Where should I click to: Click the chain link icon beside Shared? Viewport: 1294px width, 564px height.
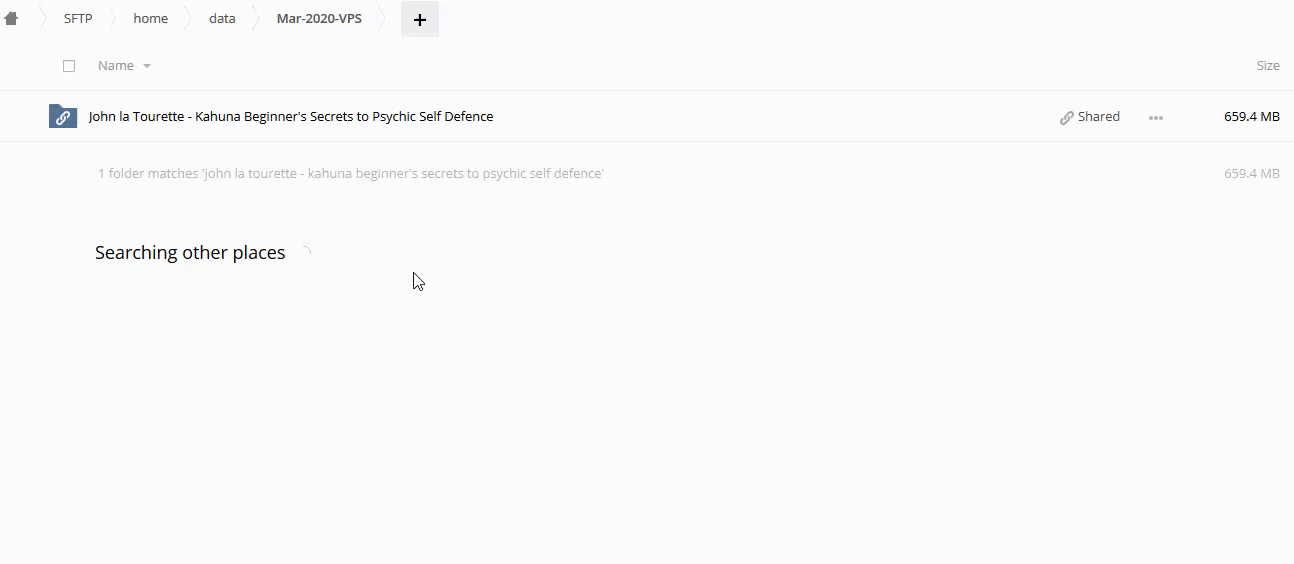pos(1066,117)
